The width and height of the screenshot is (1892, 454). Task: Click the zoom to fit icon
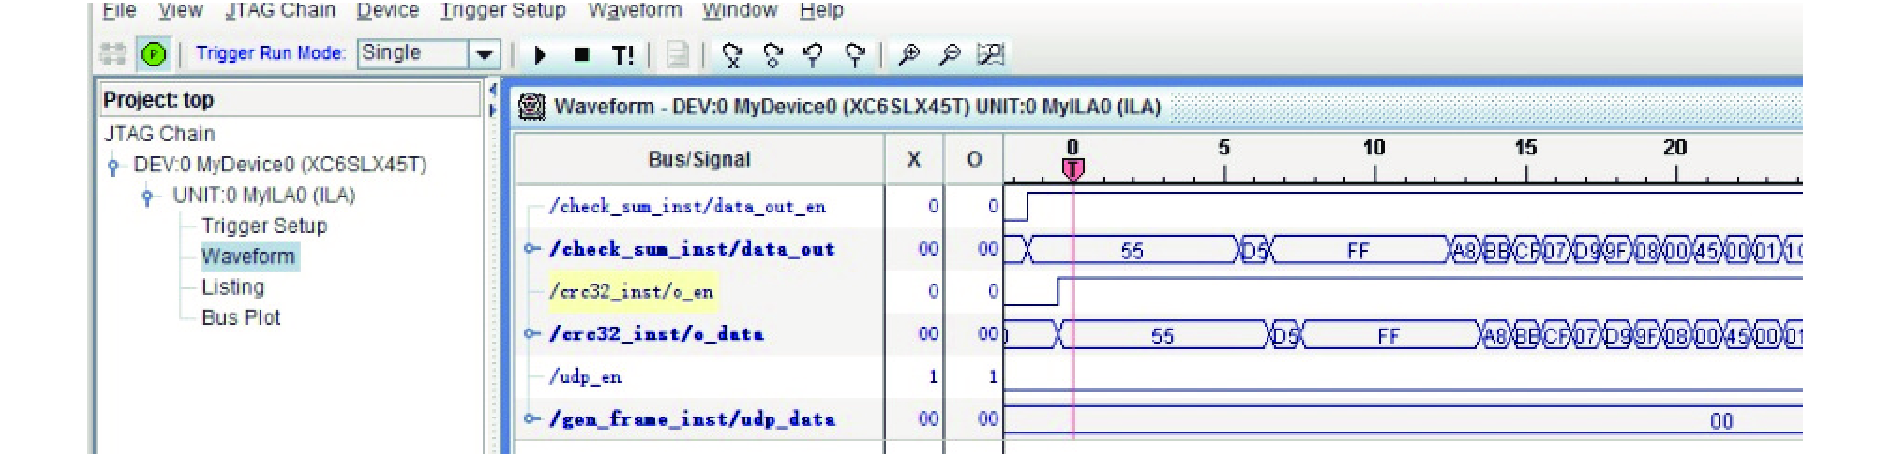pyautogui.click(x=990, y=54)
